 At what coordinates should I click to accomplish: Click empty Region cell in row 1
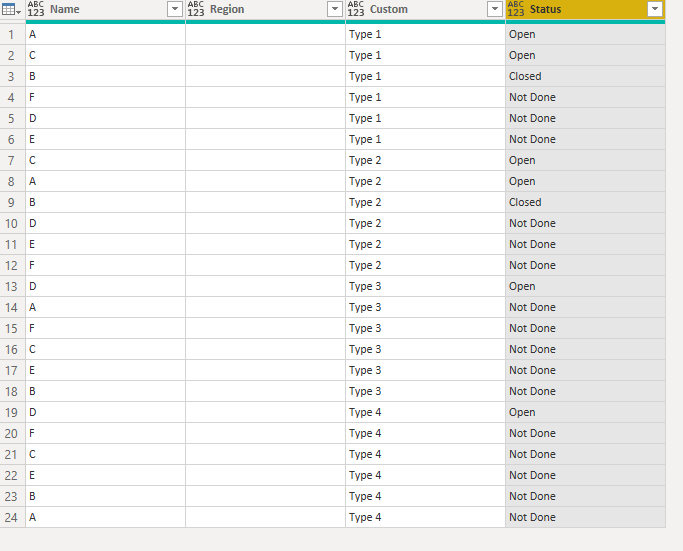coord(265,34)
